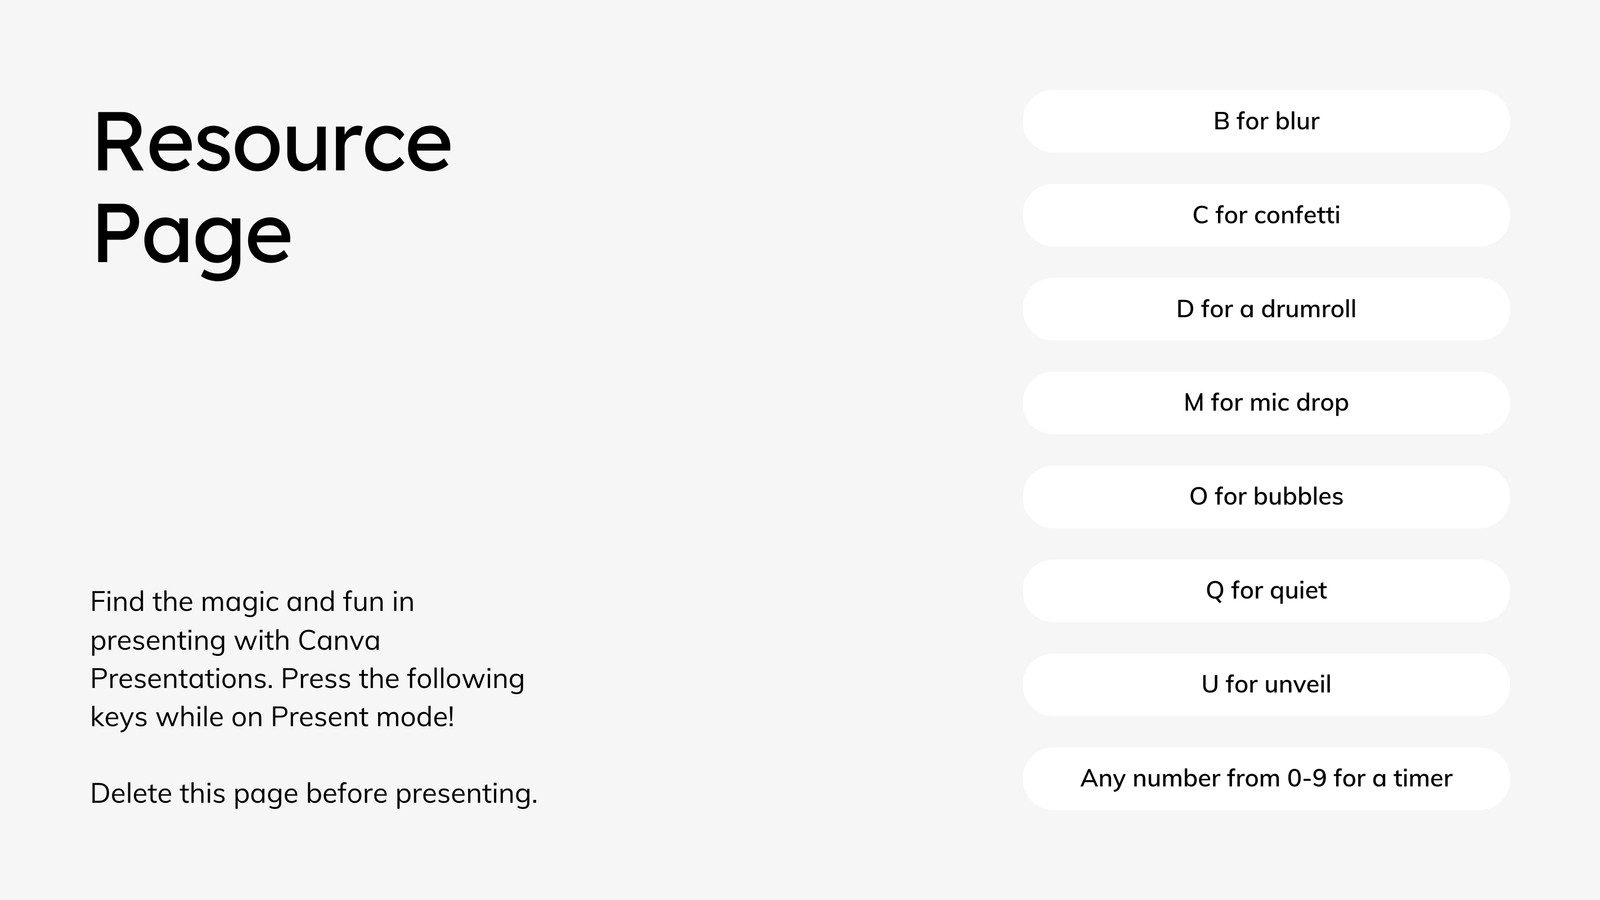Click the "Q for quiet" pill
1600x900 pixels.
coord(1266,591)
